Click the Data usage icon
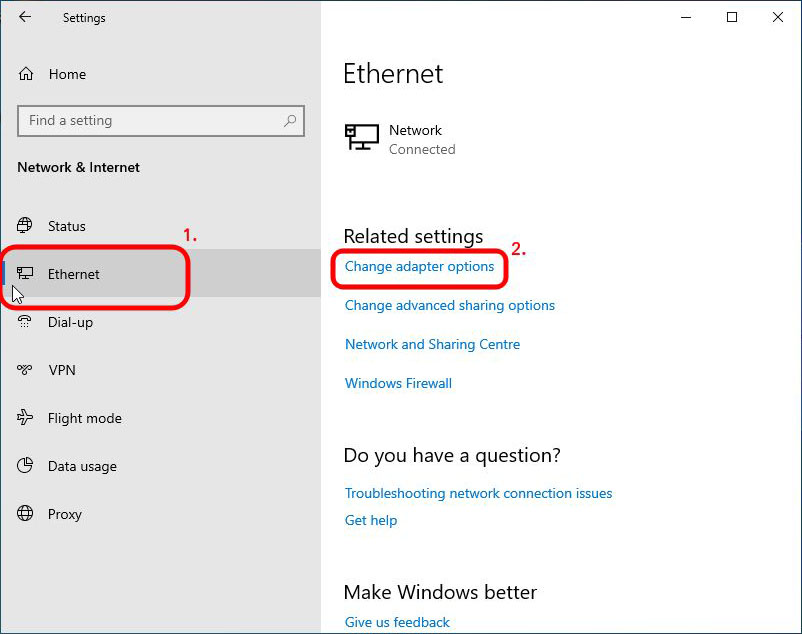The height and width of the screenshot is (634, 802). coord(26,466)
